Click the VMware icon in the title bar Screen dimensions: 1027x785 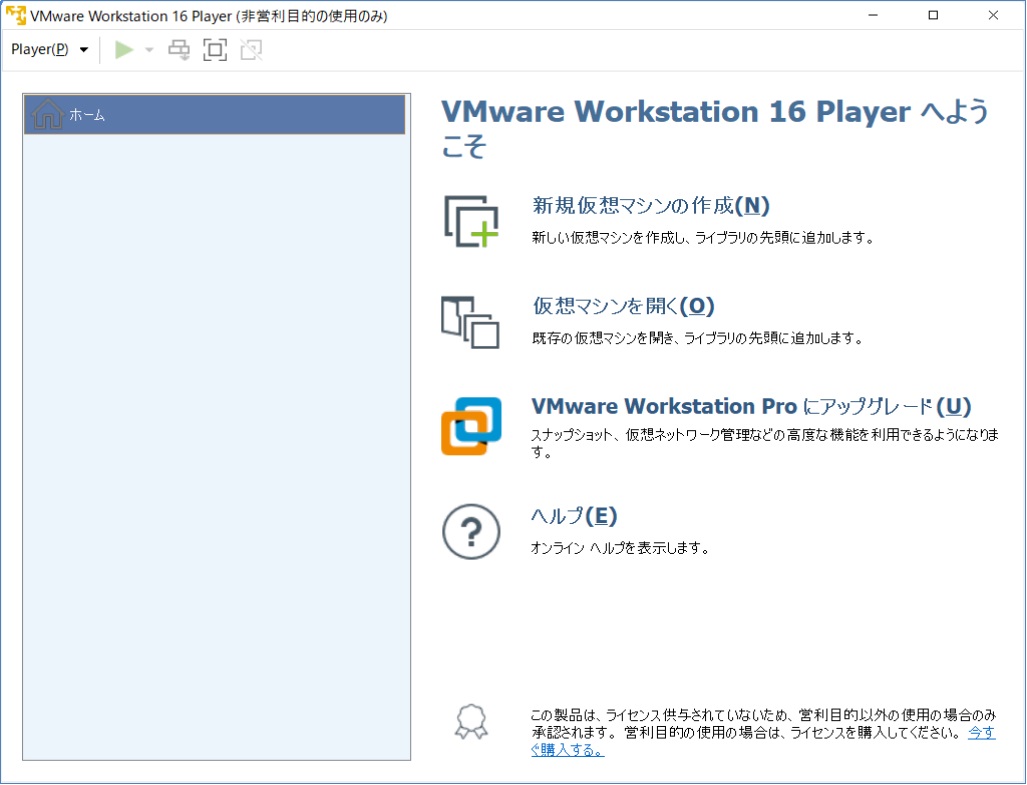pyautogui.click(x=15, y=15)
